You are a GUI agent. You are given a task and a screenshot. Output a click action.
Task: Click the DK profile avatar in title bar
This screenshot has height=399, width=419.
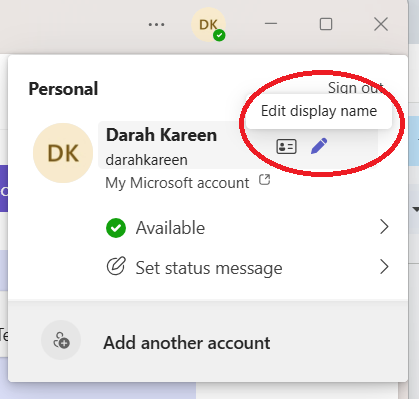(x=208, y=24)
